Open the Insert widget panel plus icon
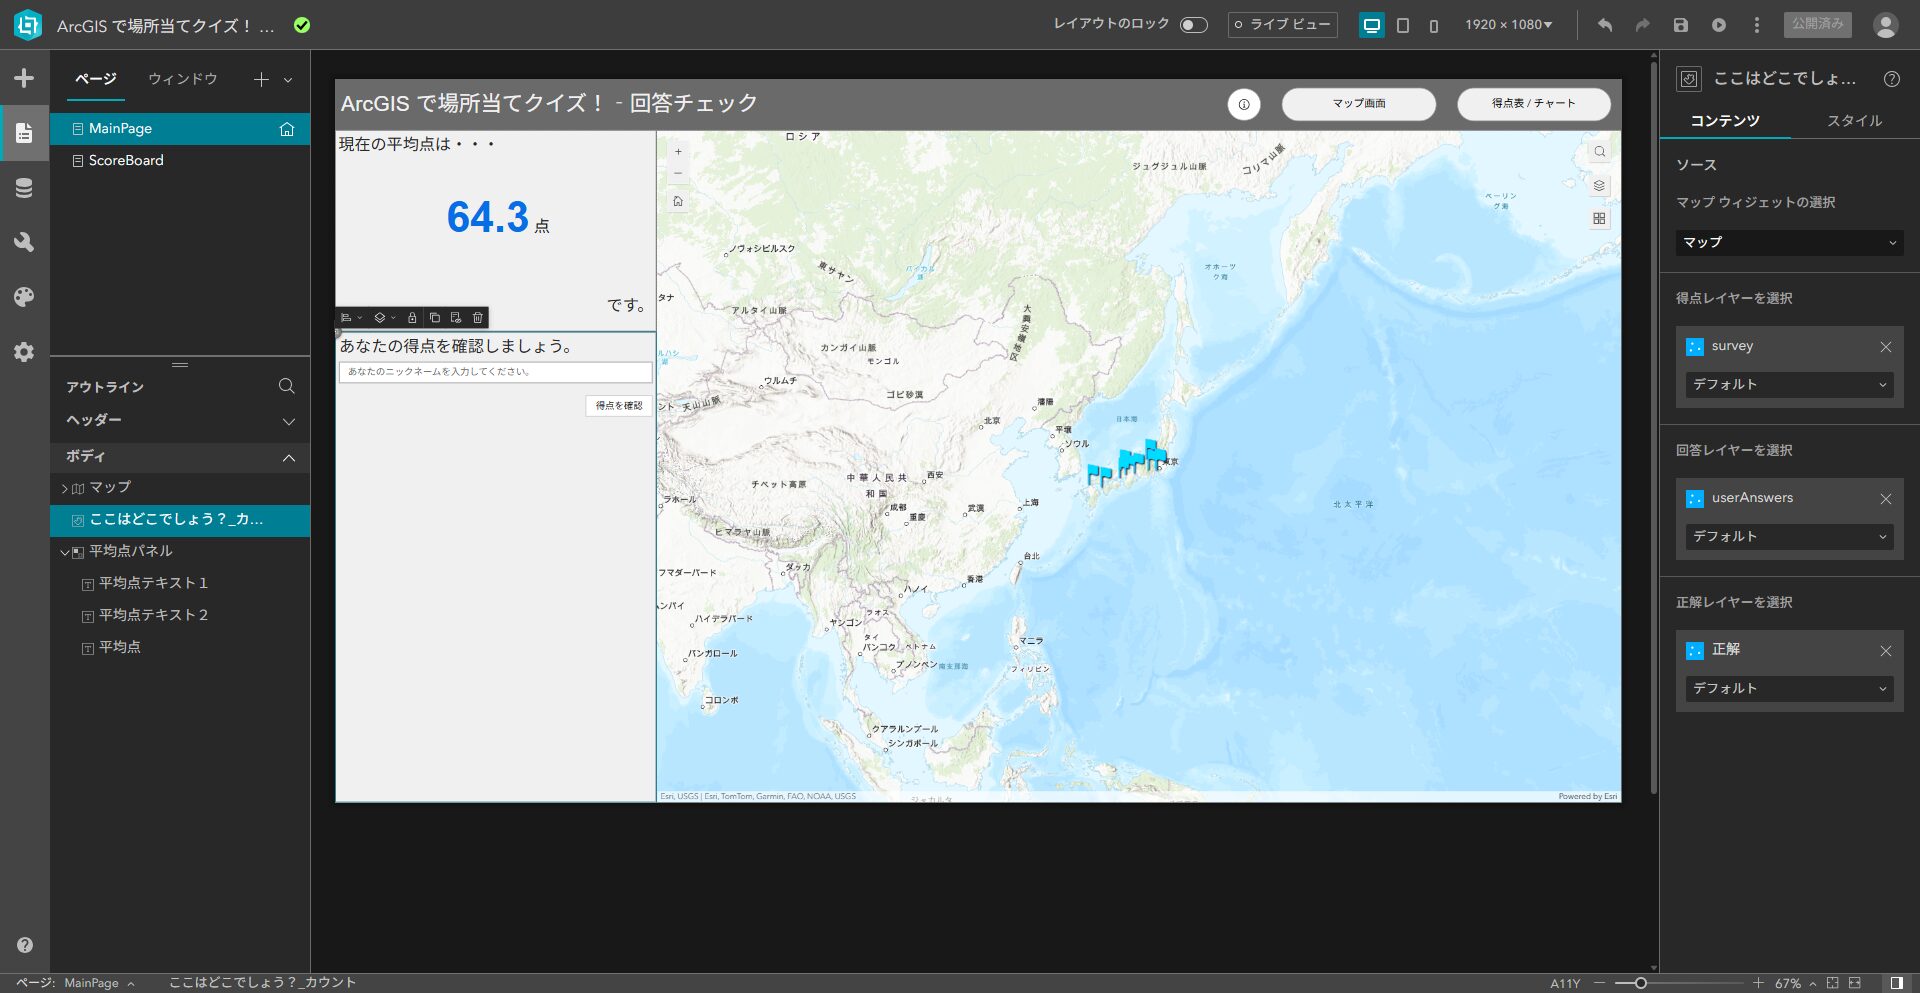The width and height of the screenshot is (1920, 993). (x=24, y=78)
